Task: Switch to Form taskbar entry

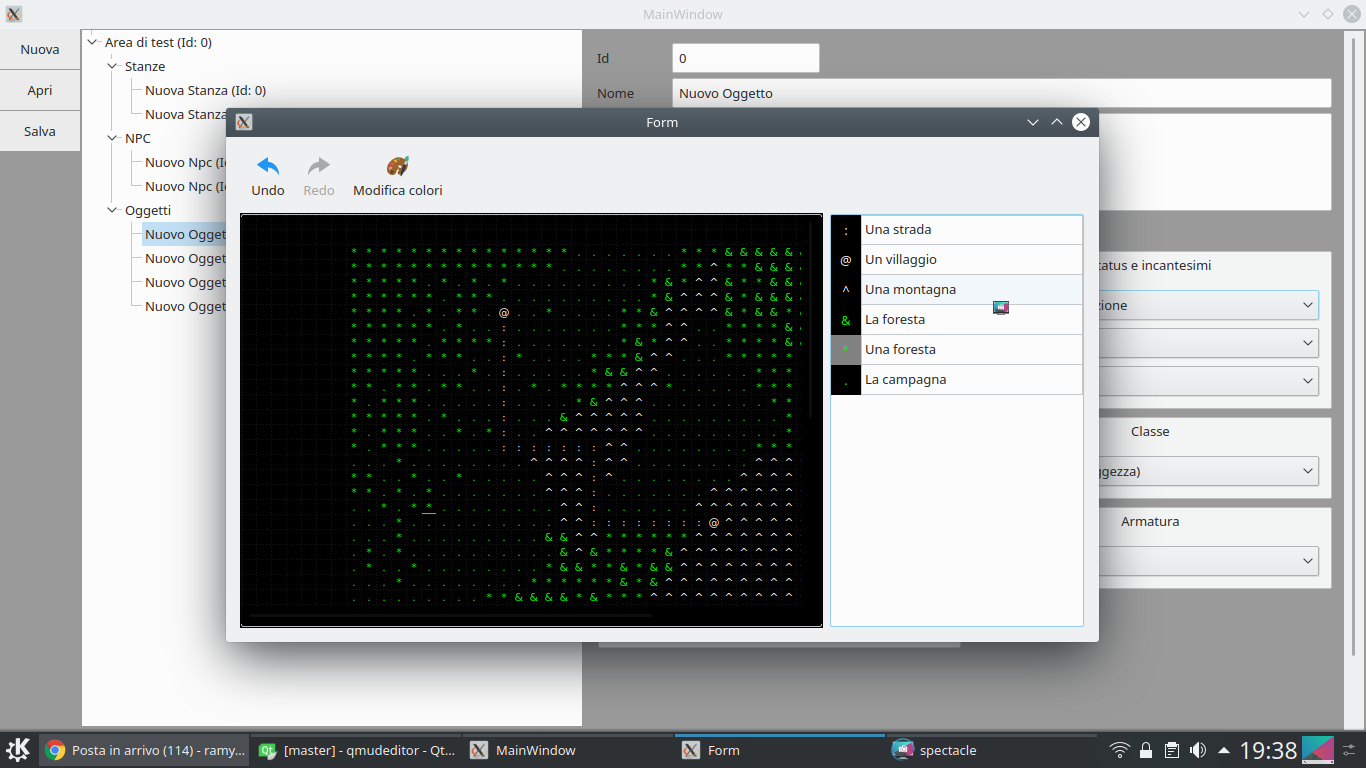Action: point(780,750)
